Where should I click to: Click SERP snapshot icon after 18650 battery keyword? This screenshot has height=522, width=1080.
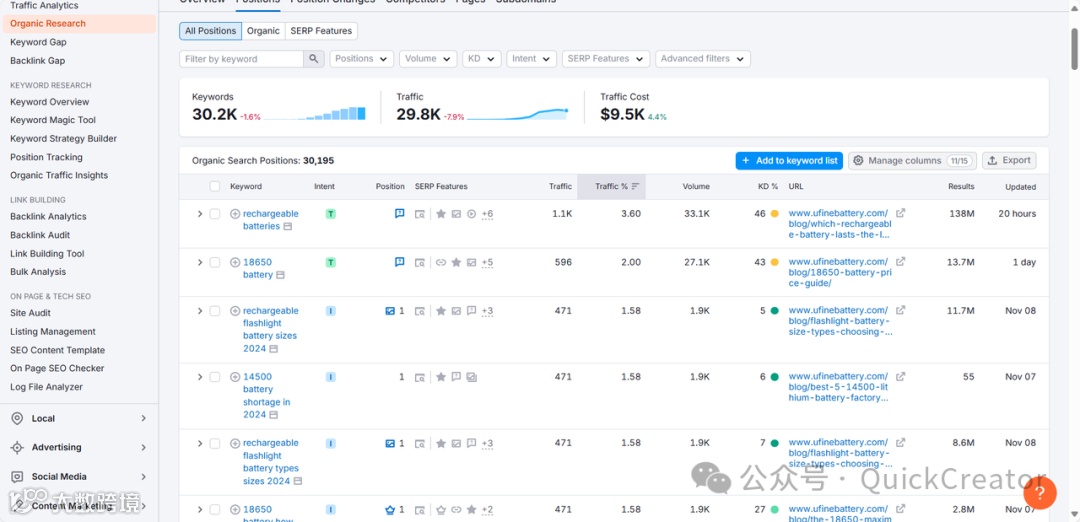(x=281, y=275)
